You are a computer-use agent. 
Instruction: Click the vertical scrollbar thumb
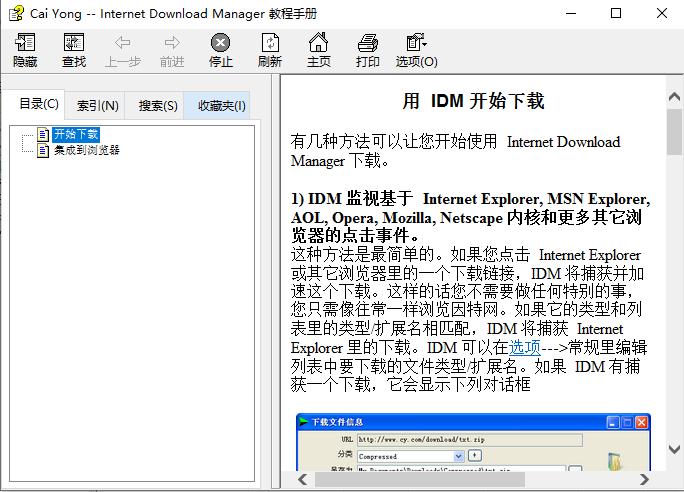pyautogui.click(x=674, y=132)
